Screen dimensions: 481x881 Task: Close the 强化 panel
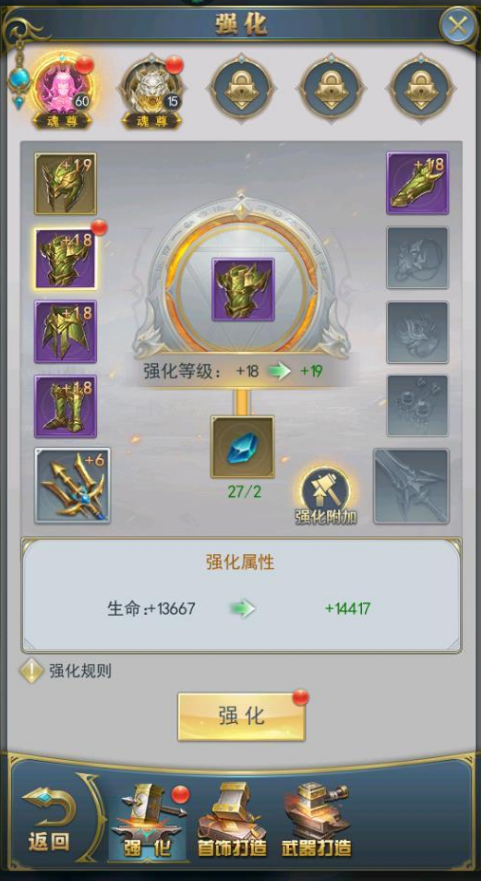click(x=457, y=25)
